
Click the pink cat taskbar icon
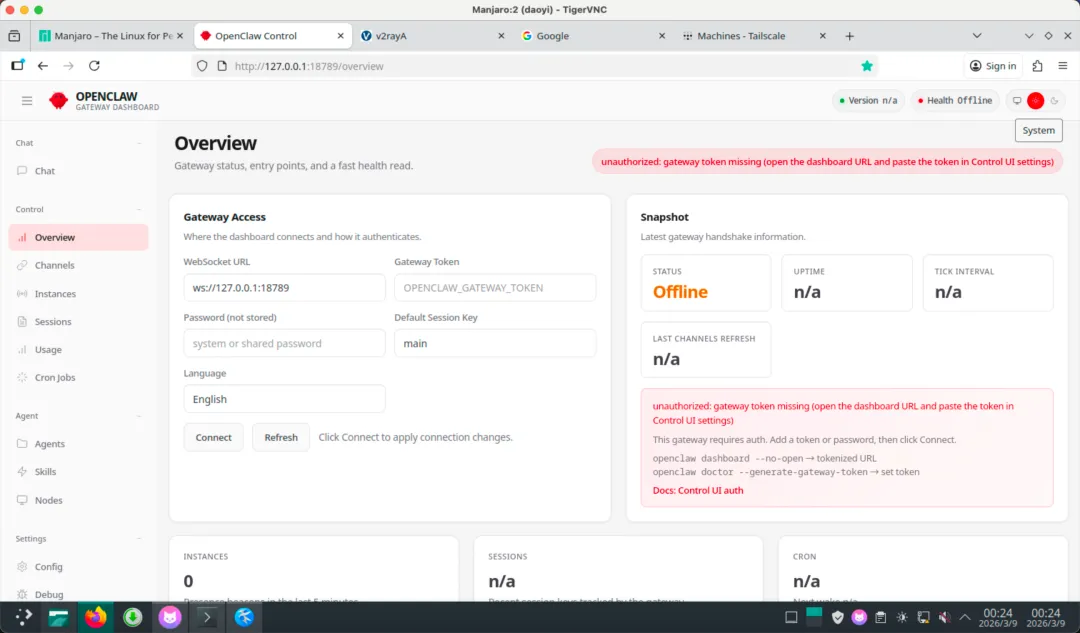coord(169,617)
